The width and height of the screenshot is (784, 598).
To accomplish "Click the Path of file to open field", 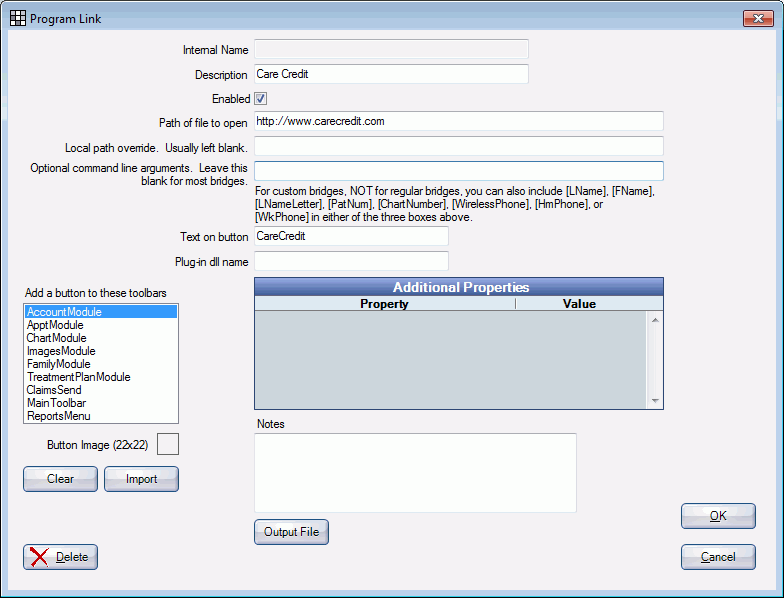I will [458, 122].
